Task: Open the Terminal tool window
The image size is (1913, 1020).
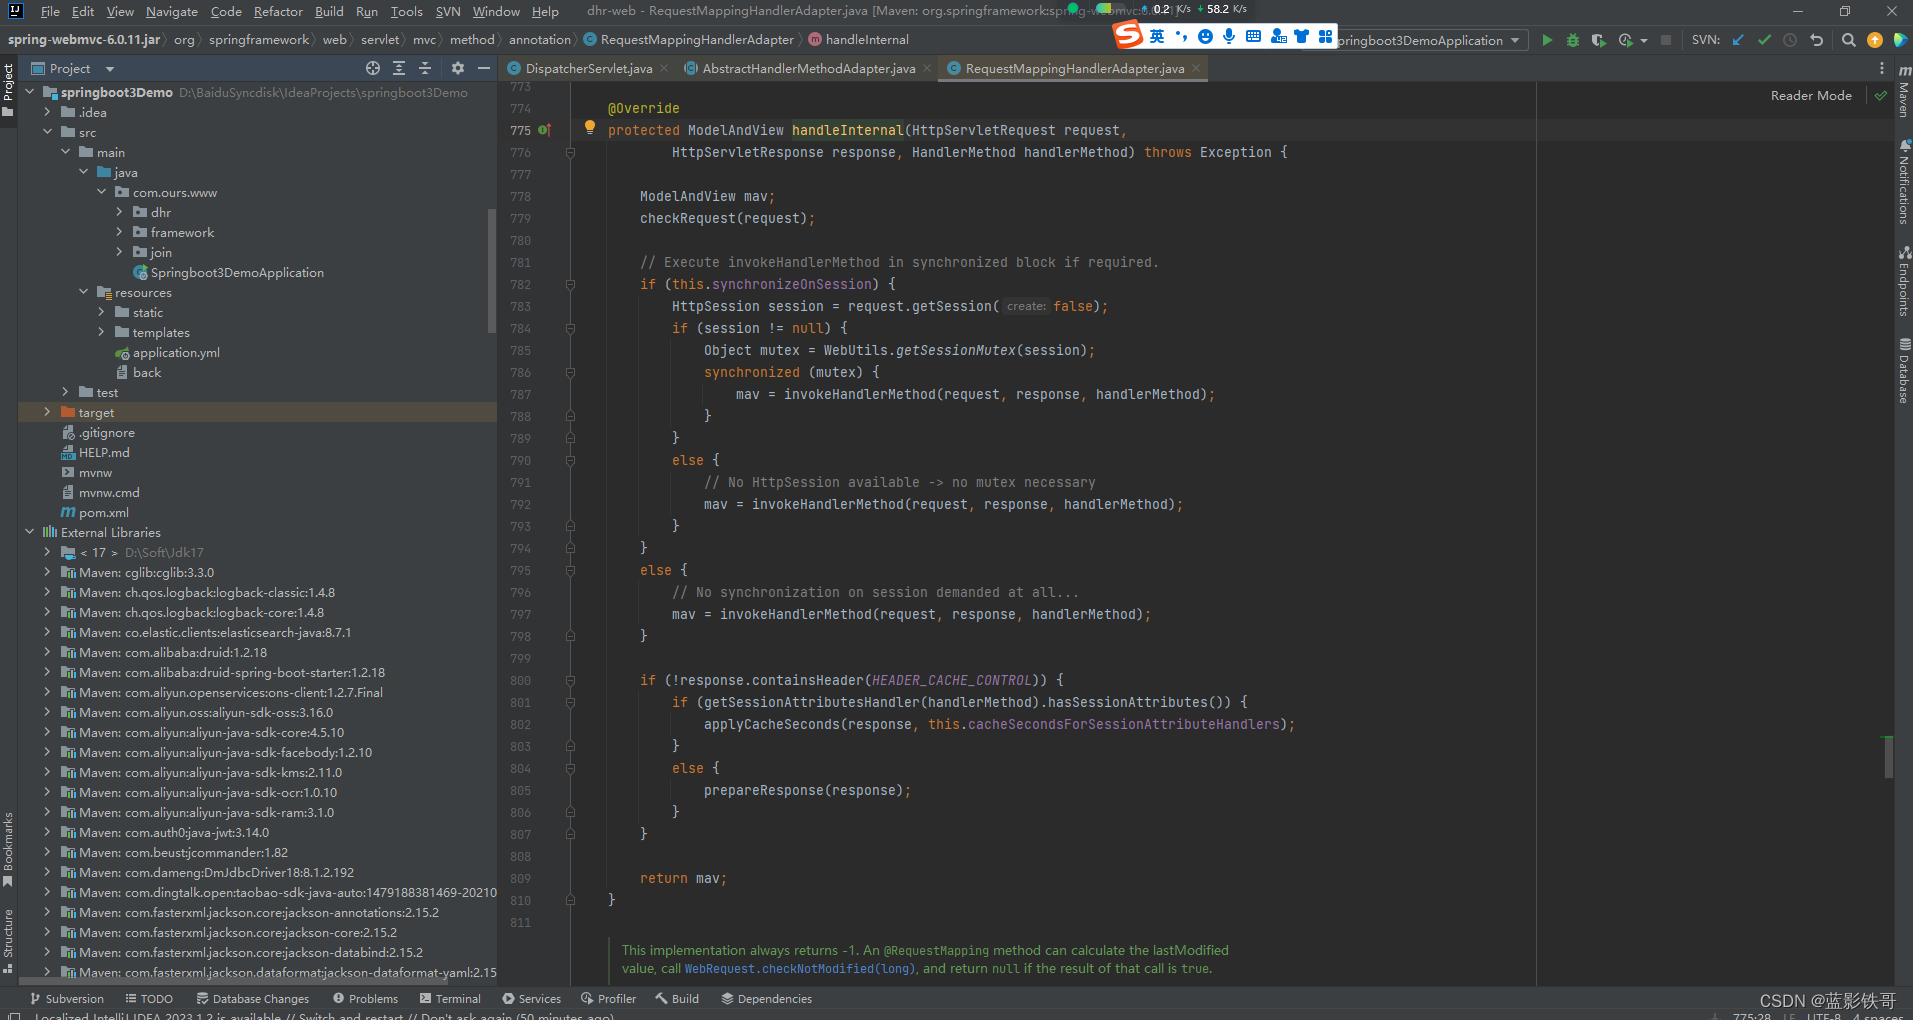Action: (x=450, y=999)
